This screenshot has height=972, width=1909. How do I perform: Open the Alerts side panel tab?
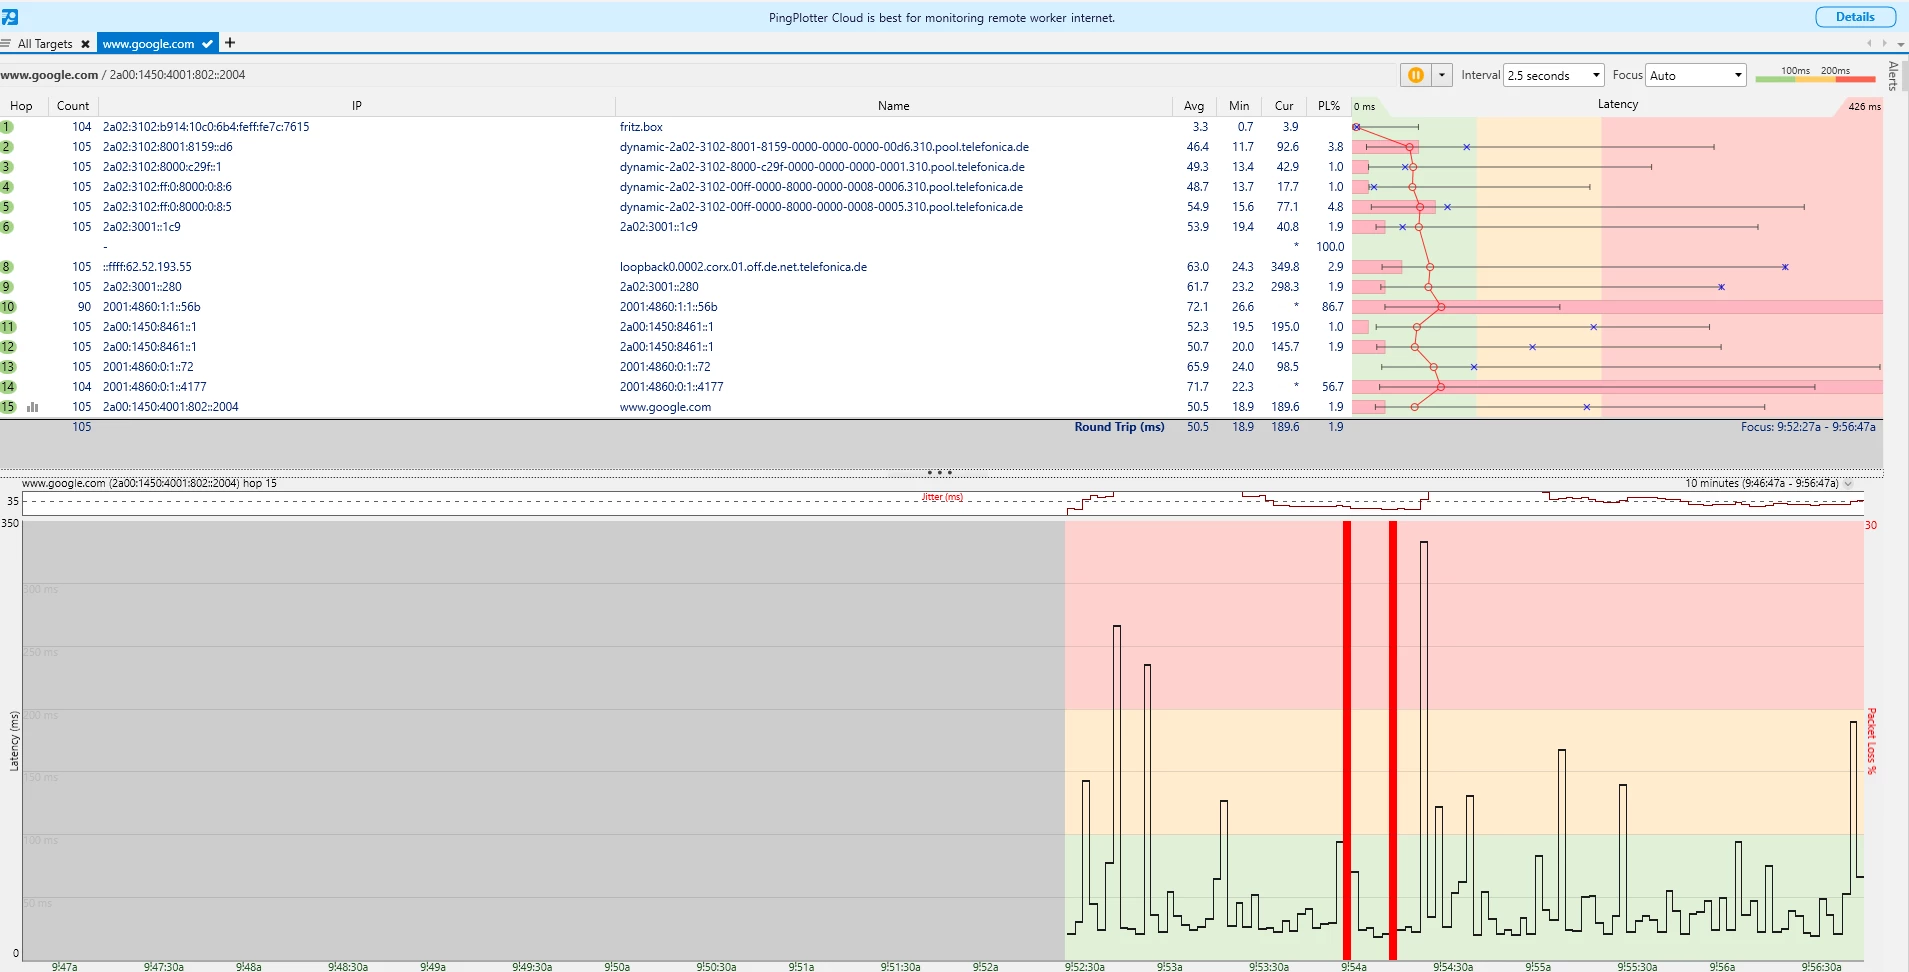coord(1893,76)
